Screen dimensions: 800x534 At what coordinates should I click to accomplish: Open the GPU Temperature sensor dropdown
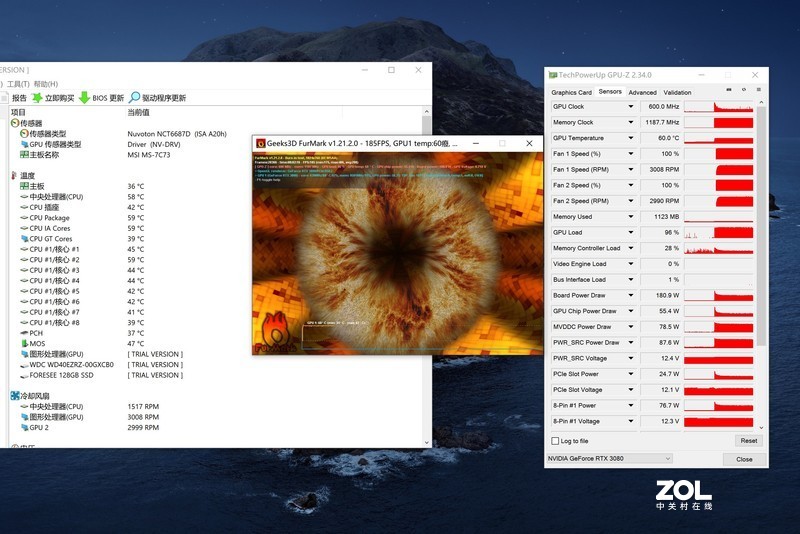(x=630, y=138)
